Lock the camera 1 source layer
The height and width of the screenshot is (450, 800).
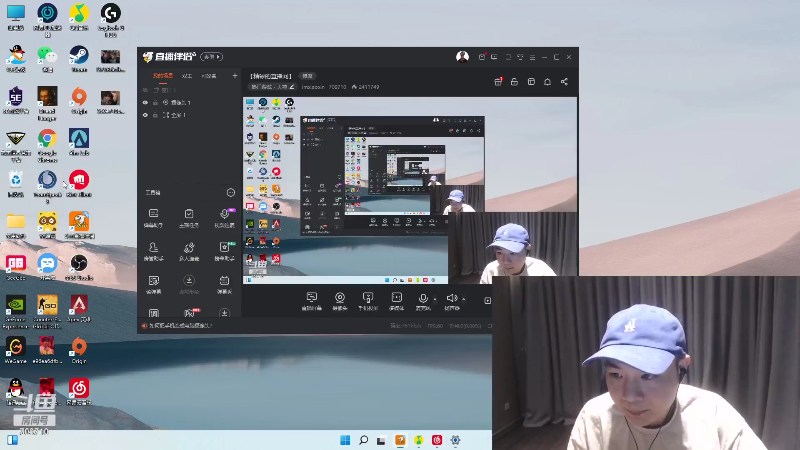click(156, 103)
